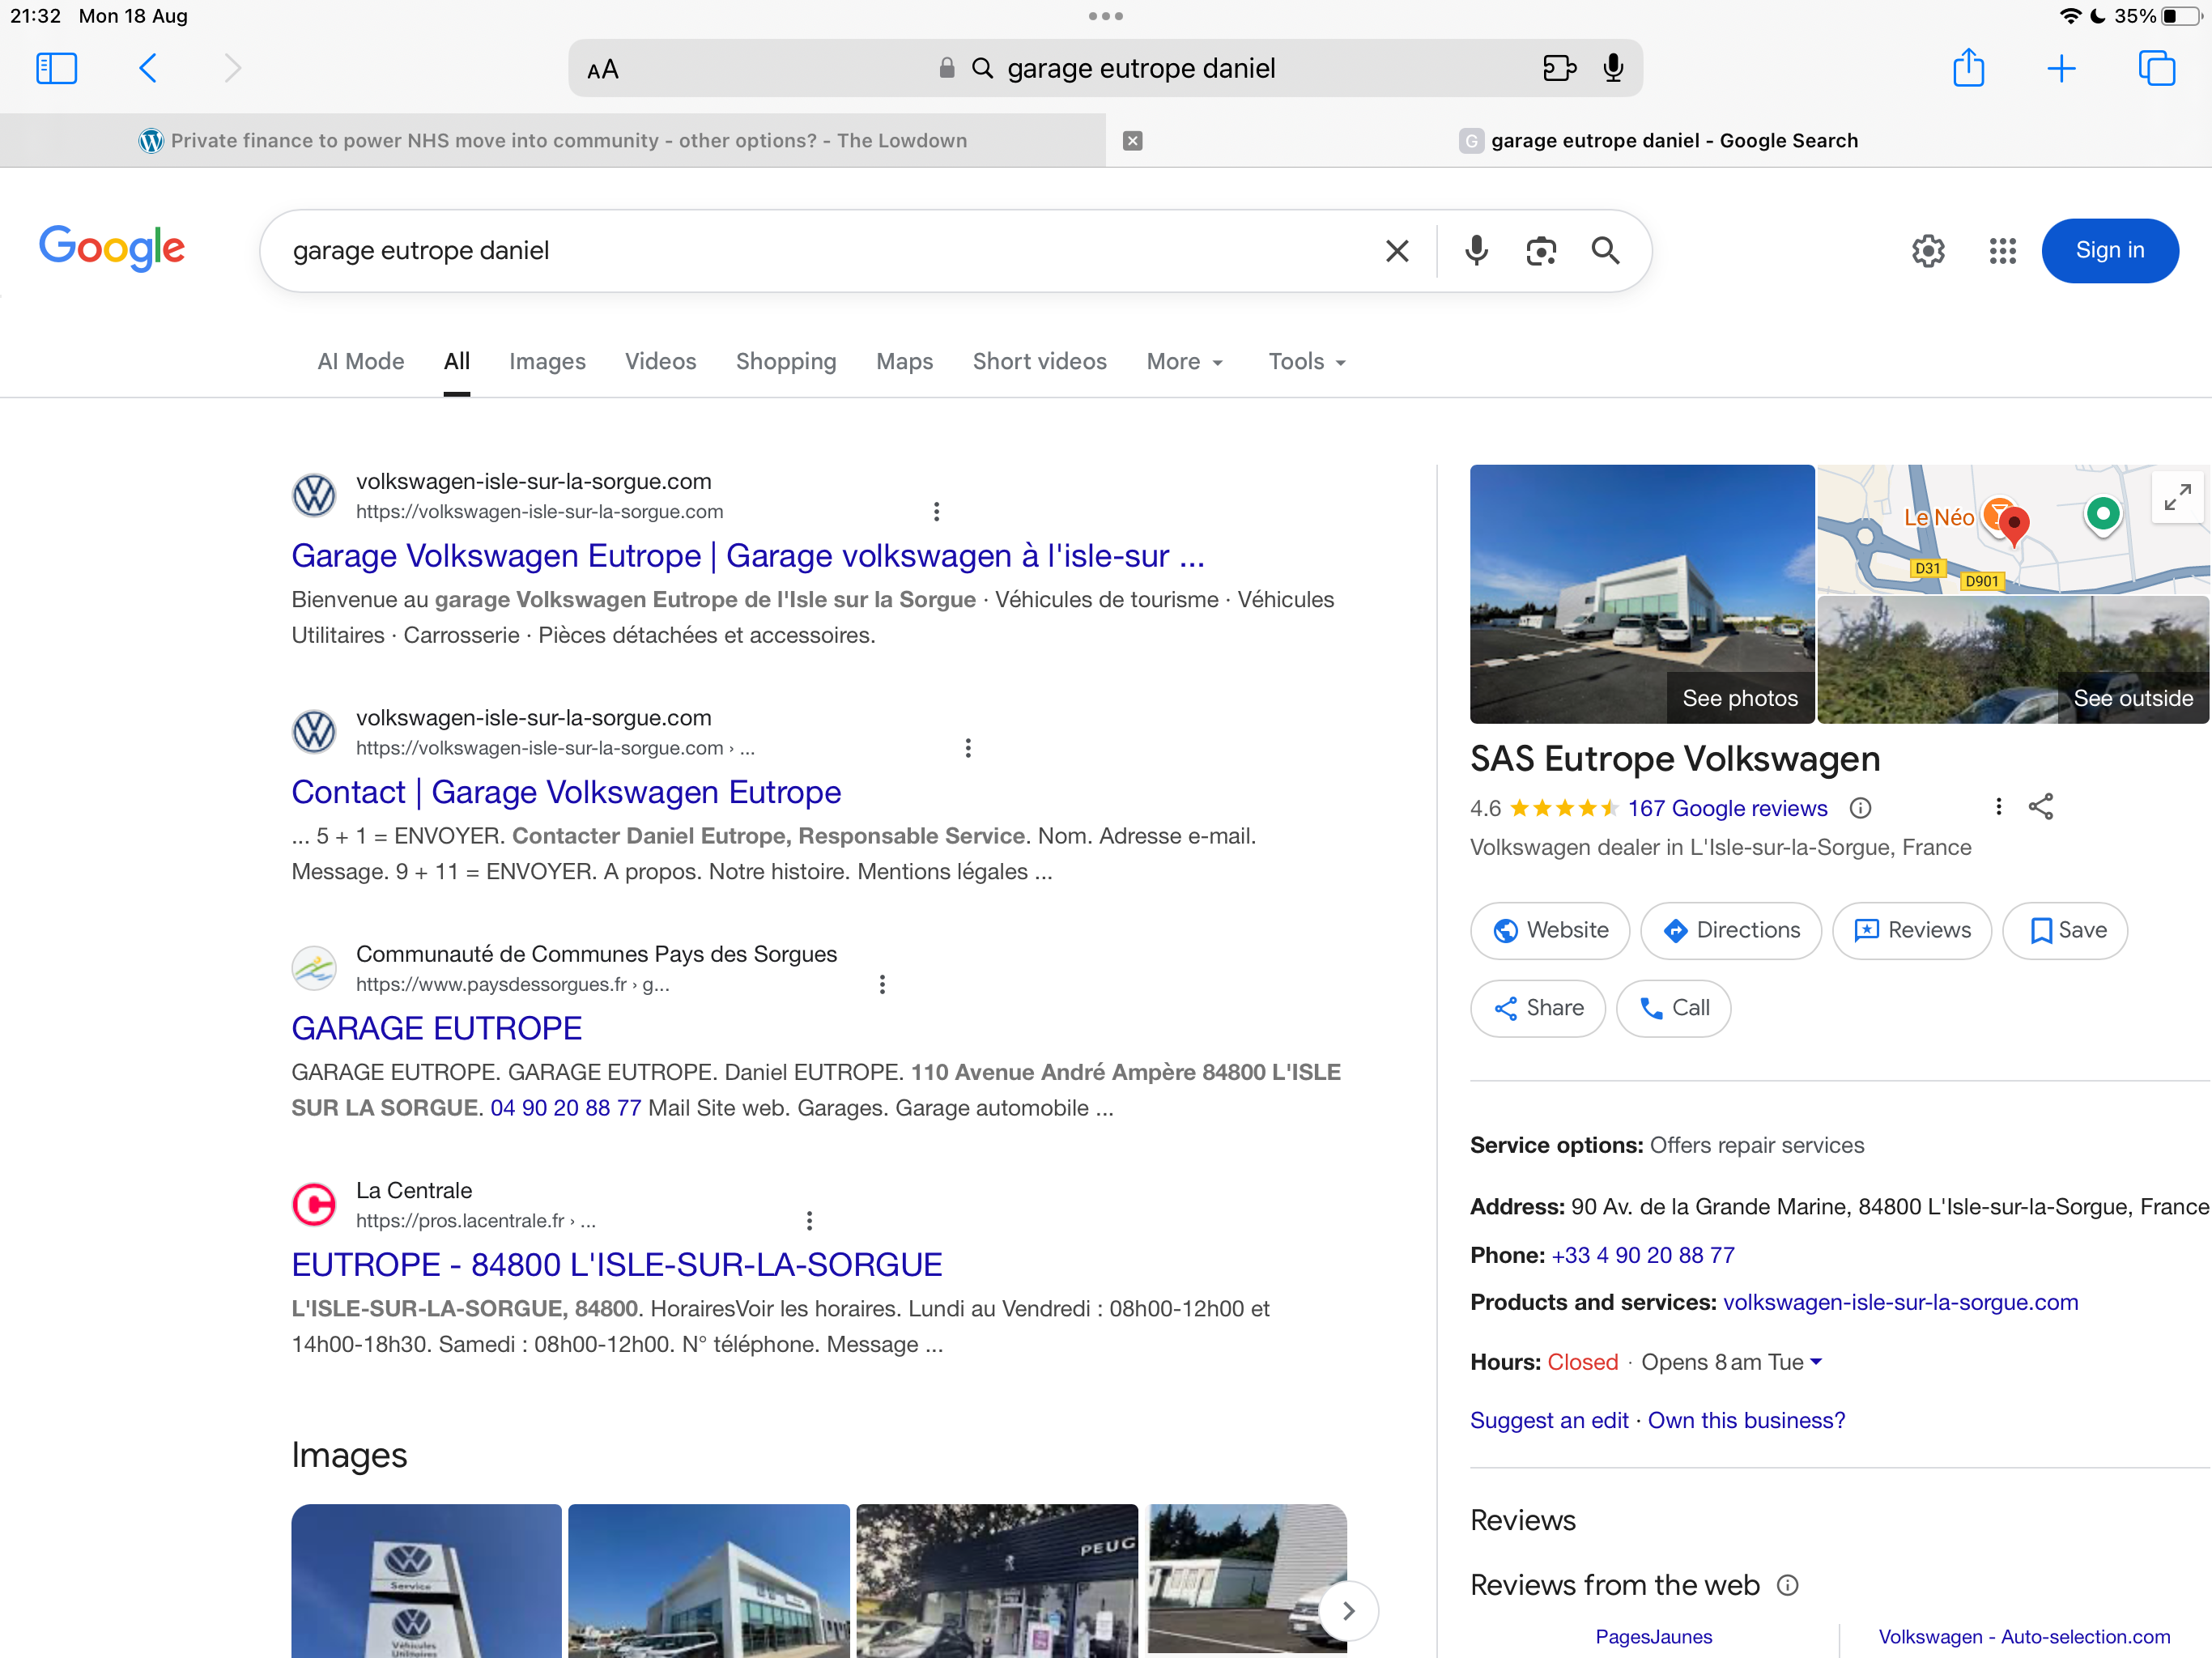This screenshot has height=1658, width=2212.
Task: Open the Safari sidebar panel icon
Action: pos(56,68)
